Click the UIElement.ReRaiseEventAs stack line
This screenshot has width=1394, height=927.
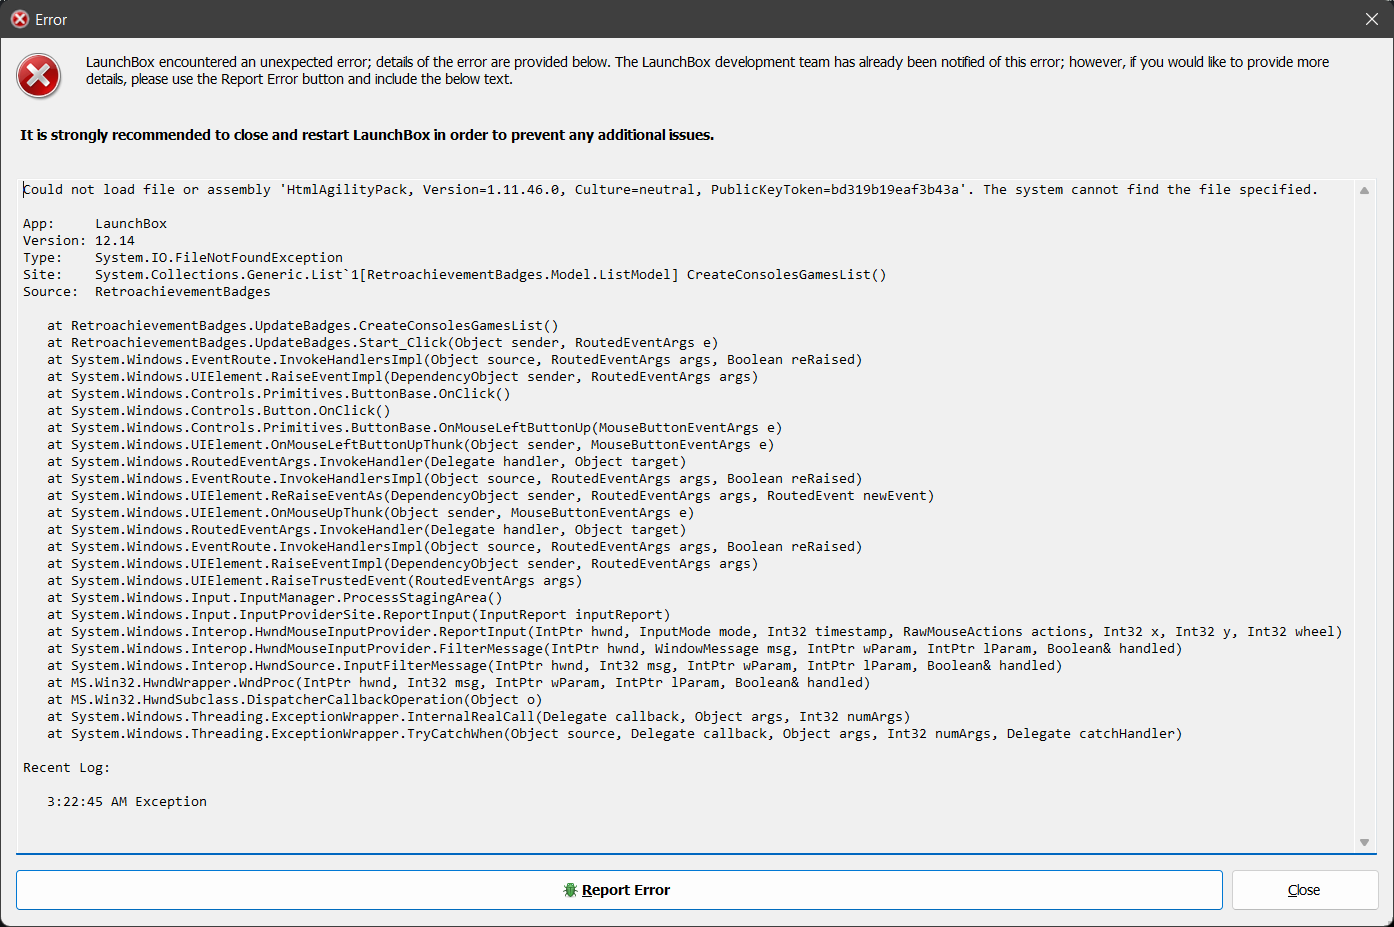(491, 495)
